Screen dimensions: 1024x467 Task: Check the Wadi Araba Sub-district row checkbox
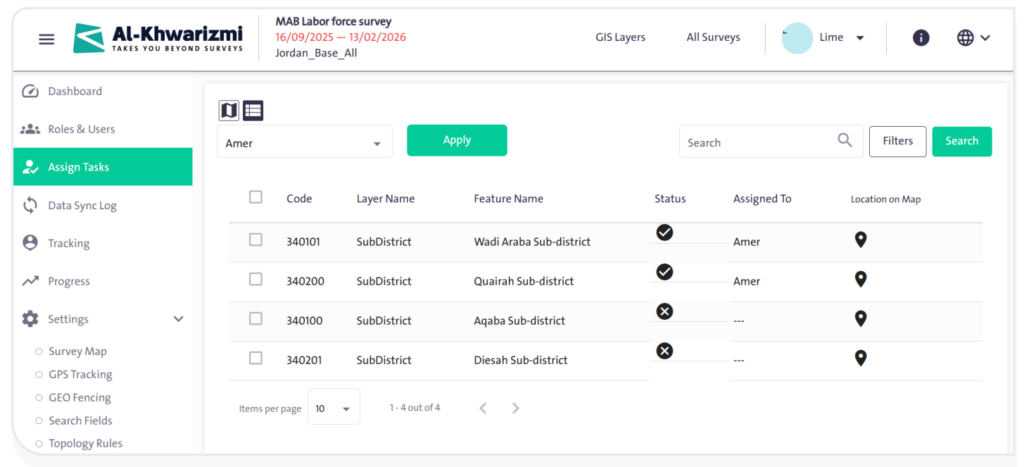pyautogui.click(x=256, y=240)
